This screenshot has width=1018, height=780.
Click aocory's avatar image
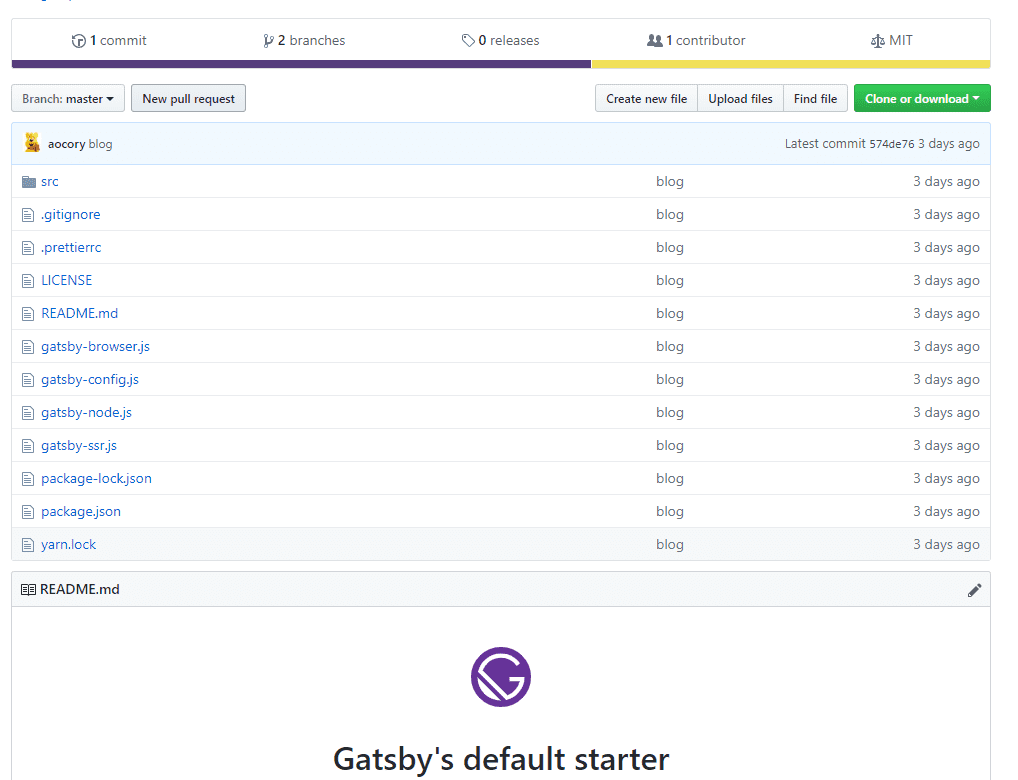click(x=32, y=142)
